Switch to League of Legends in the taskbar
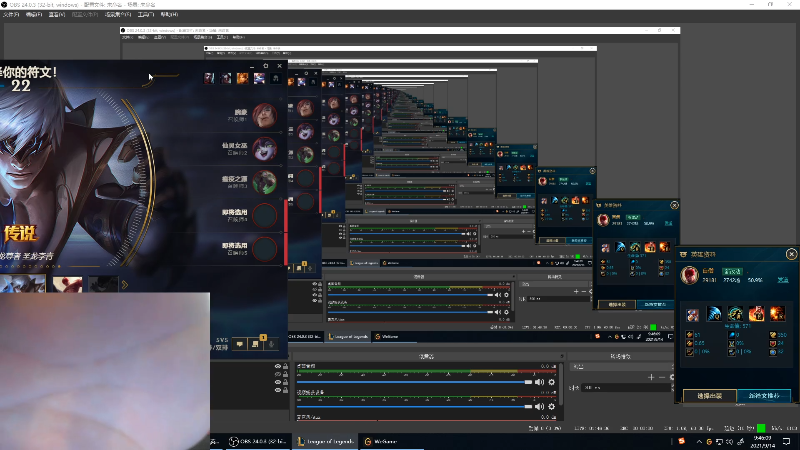800x450 pixels. click(x=326, y=441)
